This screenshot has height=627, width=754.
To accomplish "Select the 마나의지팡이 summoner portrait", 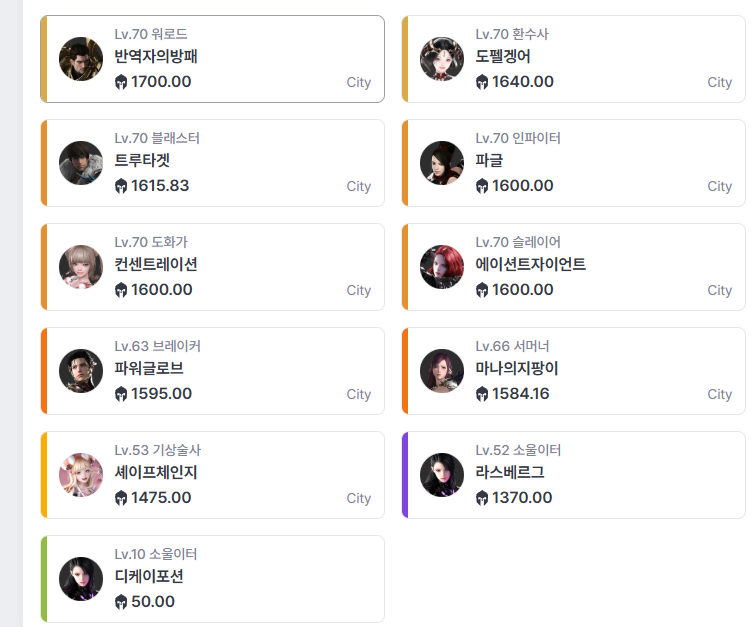I will point(442,371).
